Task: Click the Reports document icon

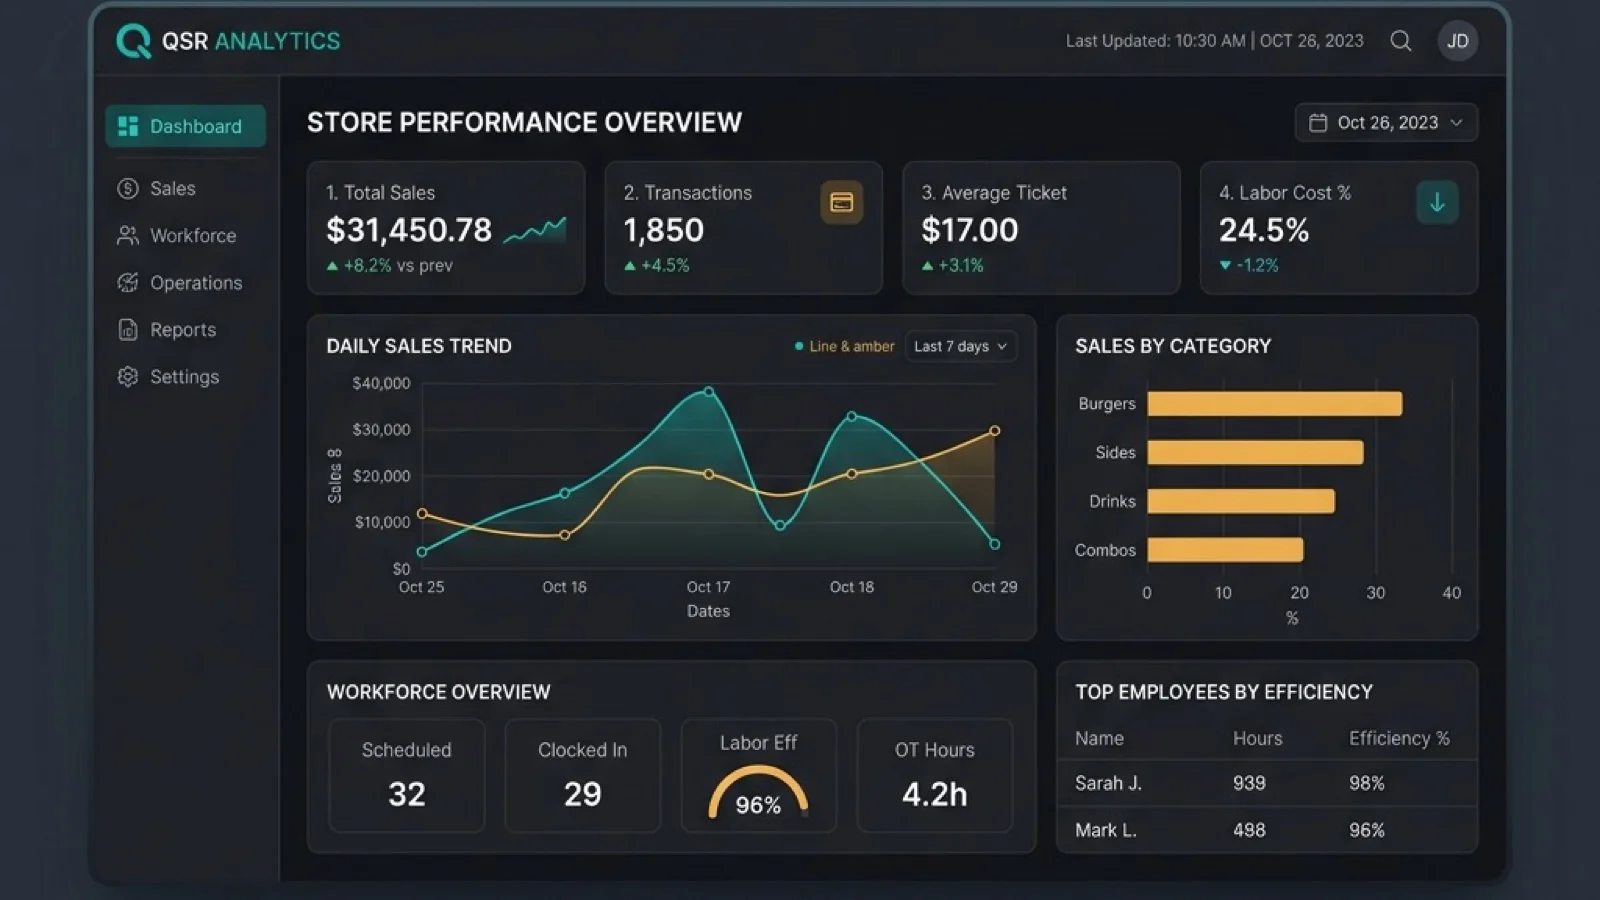Action: tap(128, 329)
